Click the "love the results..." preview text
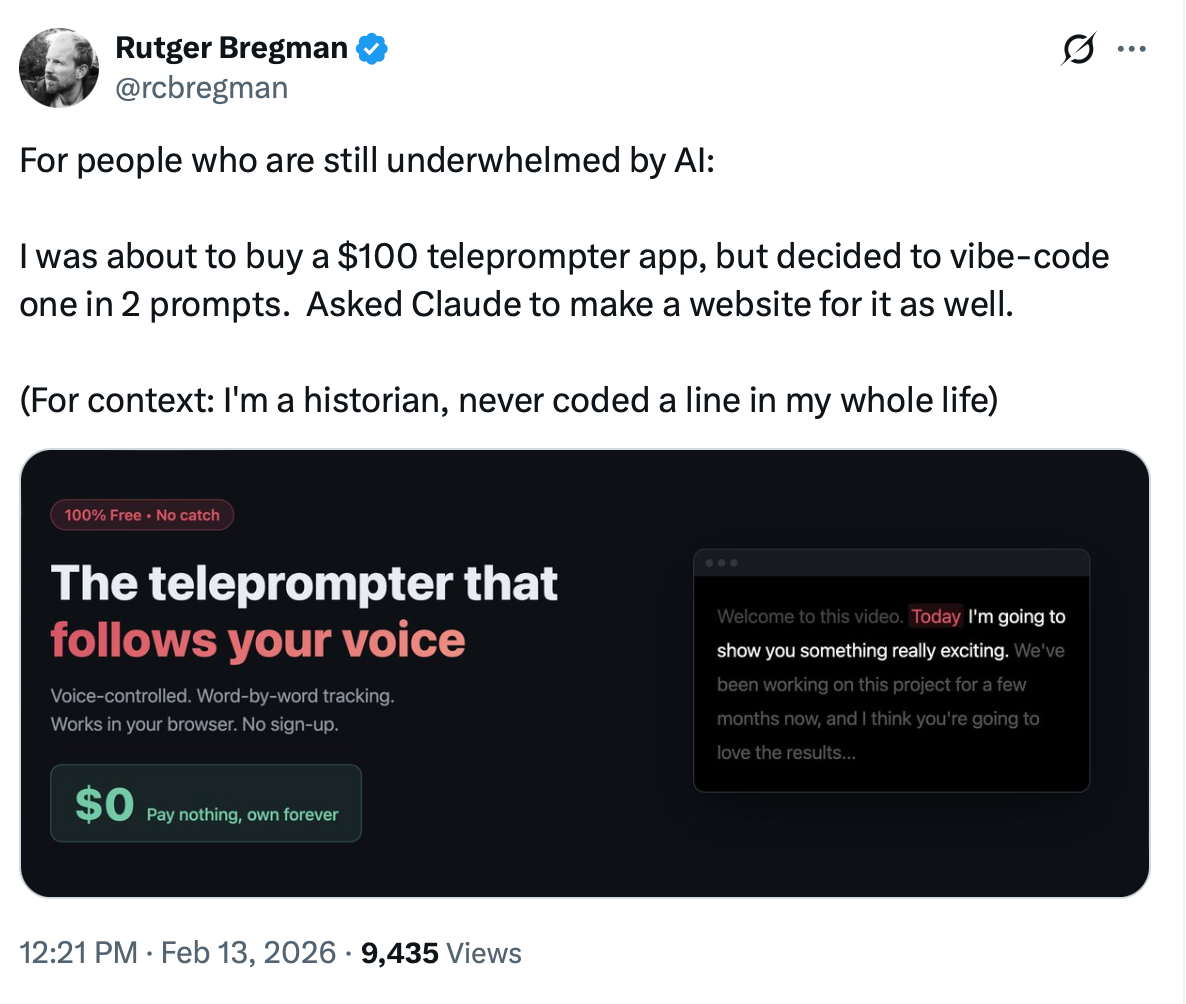Viewport: 1186px width, 1004px height. click(786, 752)
